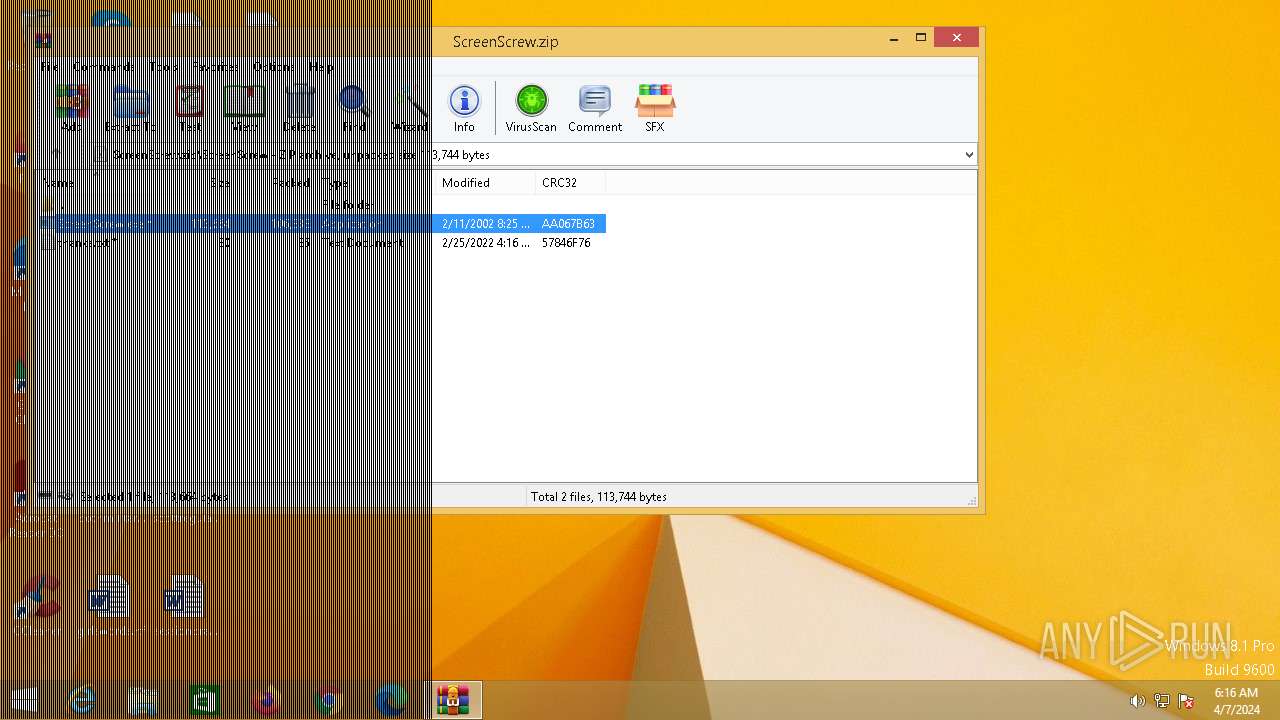This screenshot has width=1280, height=720.
Task: Open the Help menu
Action: pos(321,67)
